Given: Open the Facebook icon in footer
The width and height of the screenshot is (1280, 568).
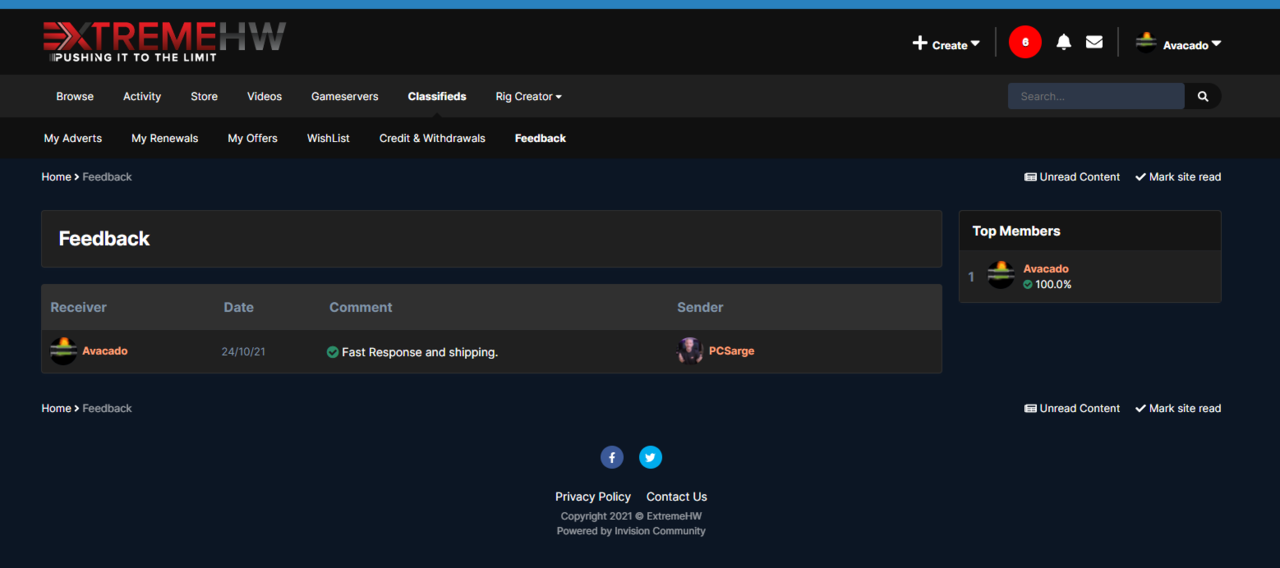Looking at the screenshot, I should click(x=612, y=457).
